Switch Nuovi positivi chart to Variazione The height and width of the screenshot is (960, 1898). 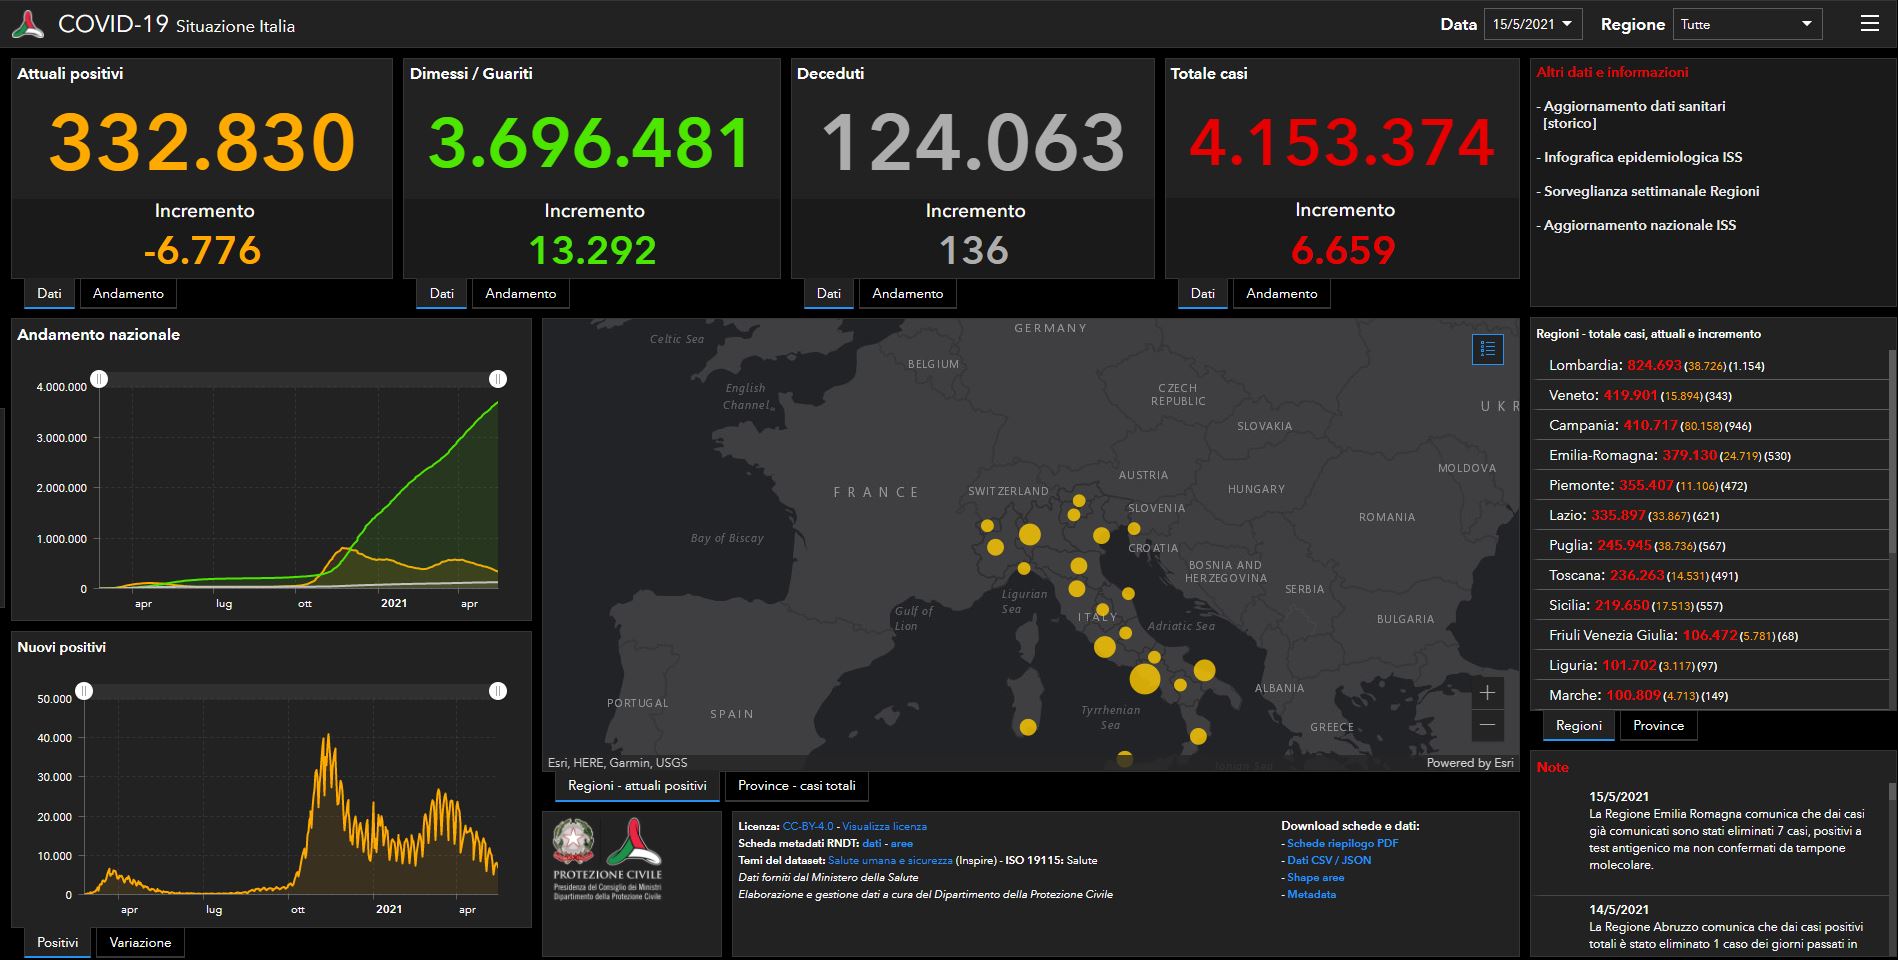tap(140, 943)
